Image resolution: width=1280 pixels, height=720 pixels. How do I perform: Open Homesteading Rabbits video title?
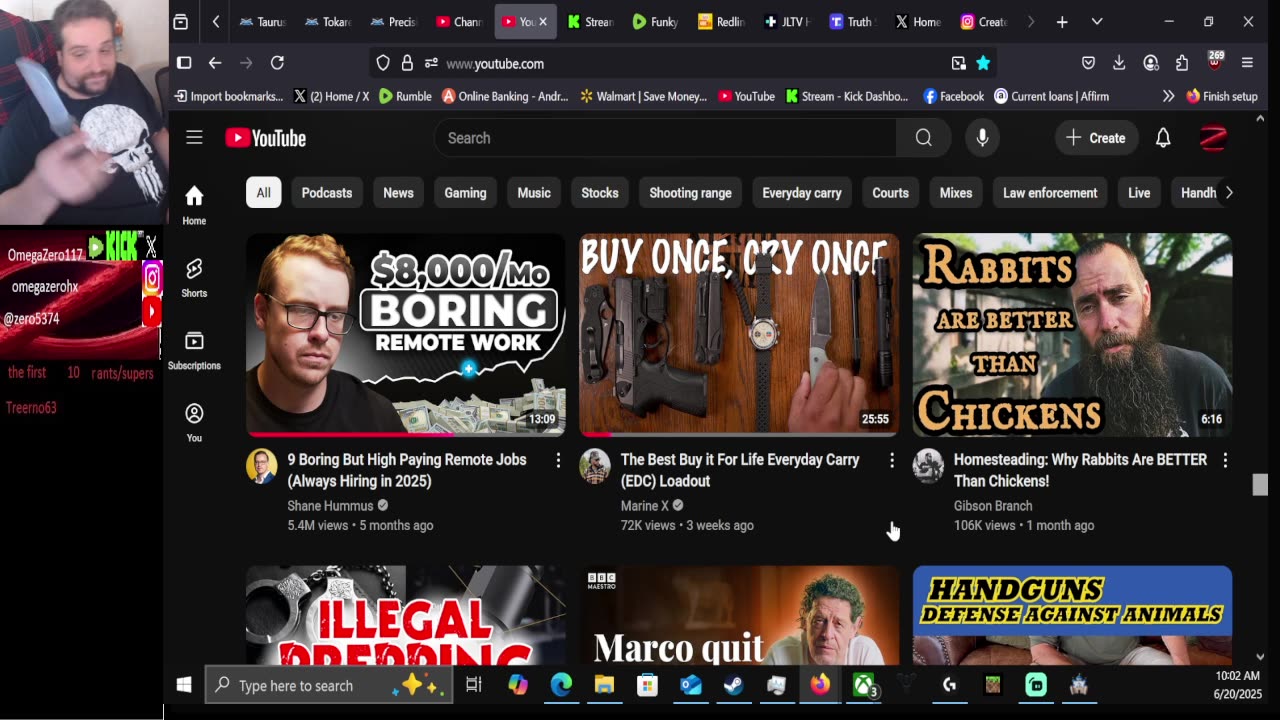[1080, 470]
